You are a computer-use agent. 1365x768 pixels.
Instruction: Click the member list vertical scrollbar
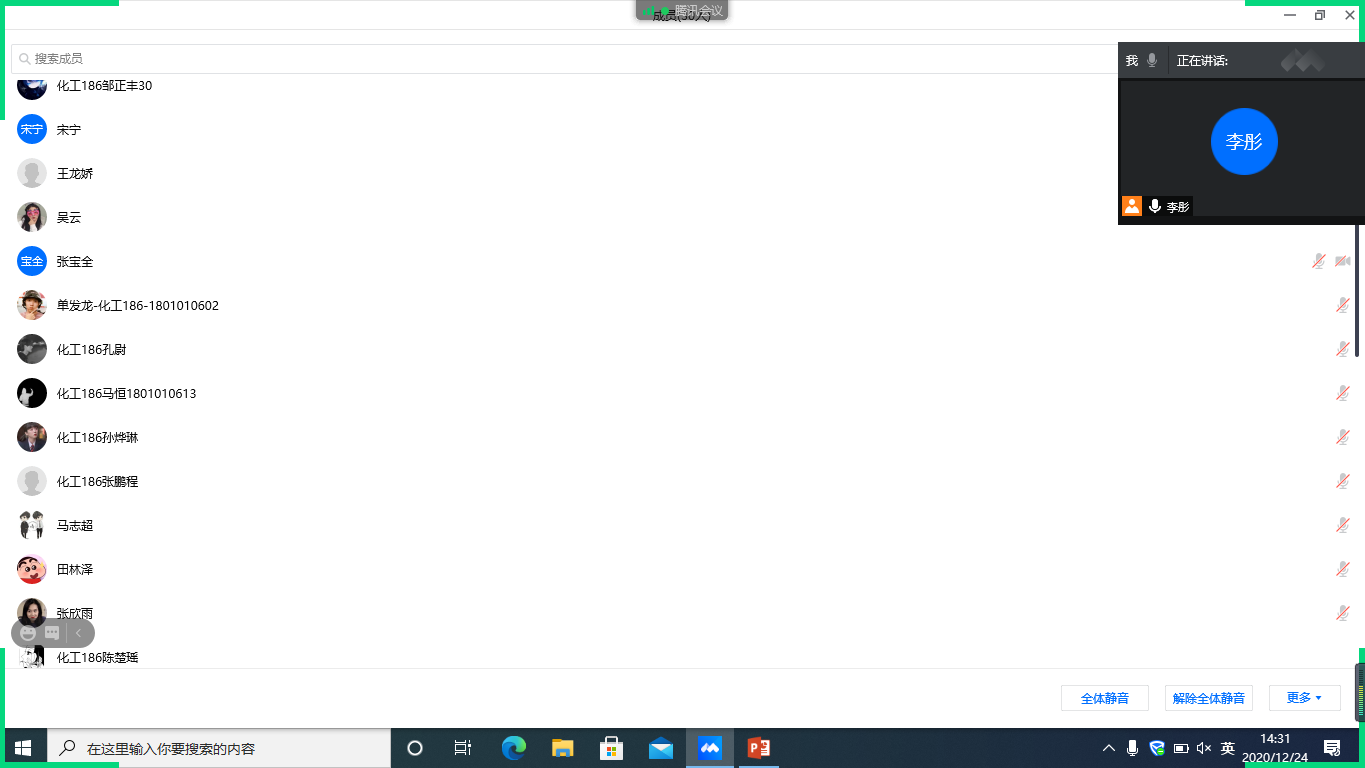tap(1357, 290)
